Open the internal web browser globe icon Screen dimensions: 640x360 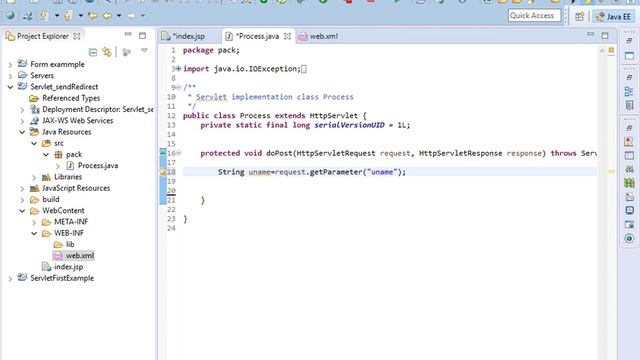(10, 16)
